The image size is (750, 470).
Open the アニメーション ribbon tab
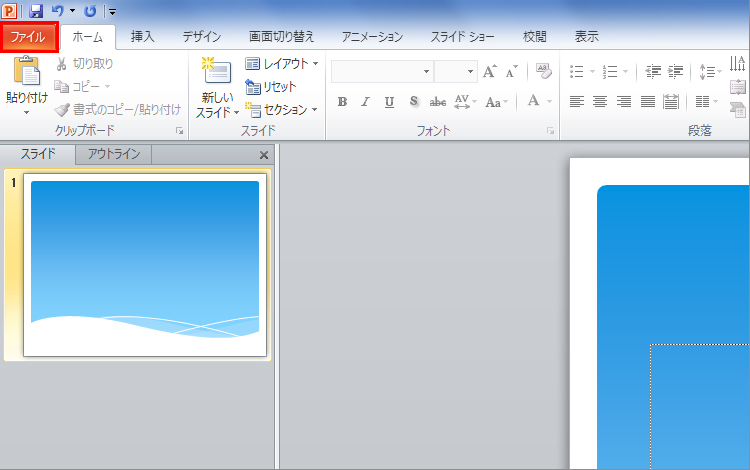point(372,37)
